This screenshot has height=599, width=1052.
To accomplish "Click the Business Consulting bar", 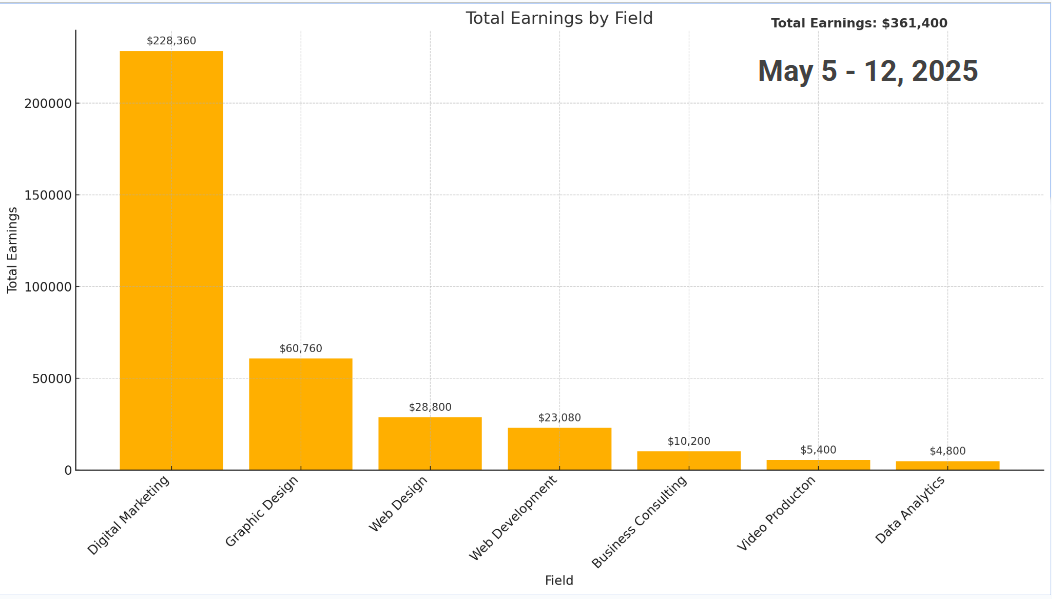I will pos(689,461).
